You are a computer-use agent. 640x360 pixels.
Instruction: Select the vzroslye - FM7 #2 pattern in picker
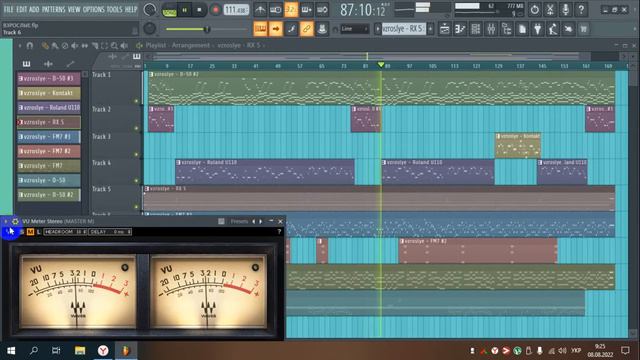[49, 151]
